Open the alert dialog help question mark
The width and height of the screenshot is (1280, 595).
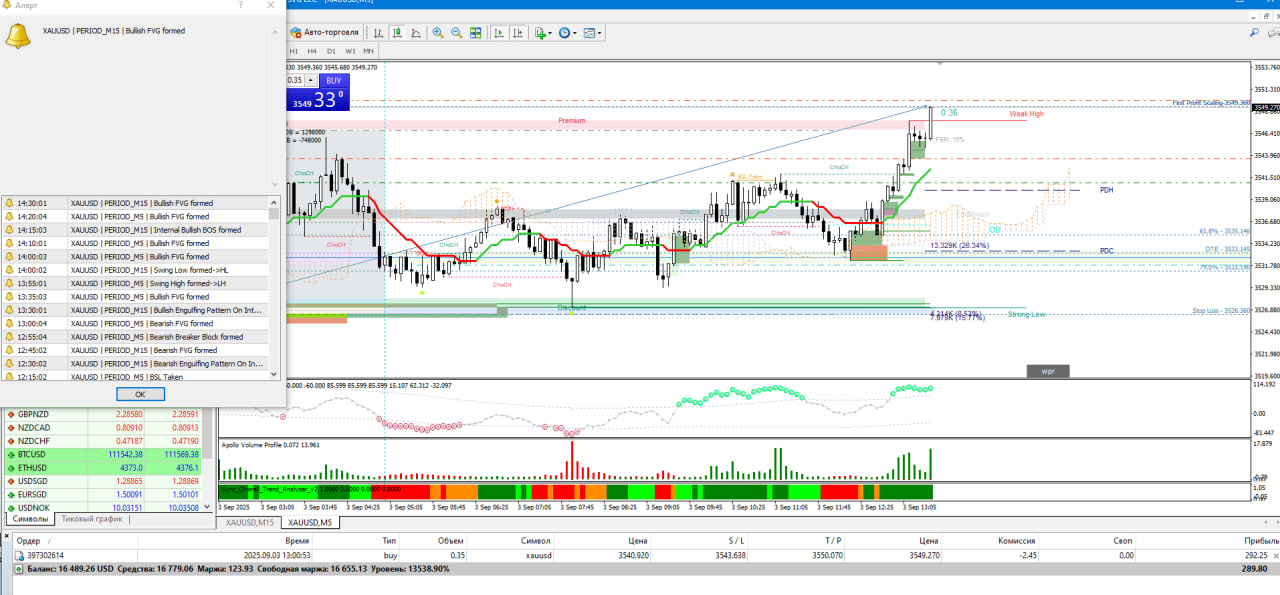[240, 5]
